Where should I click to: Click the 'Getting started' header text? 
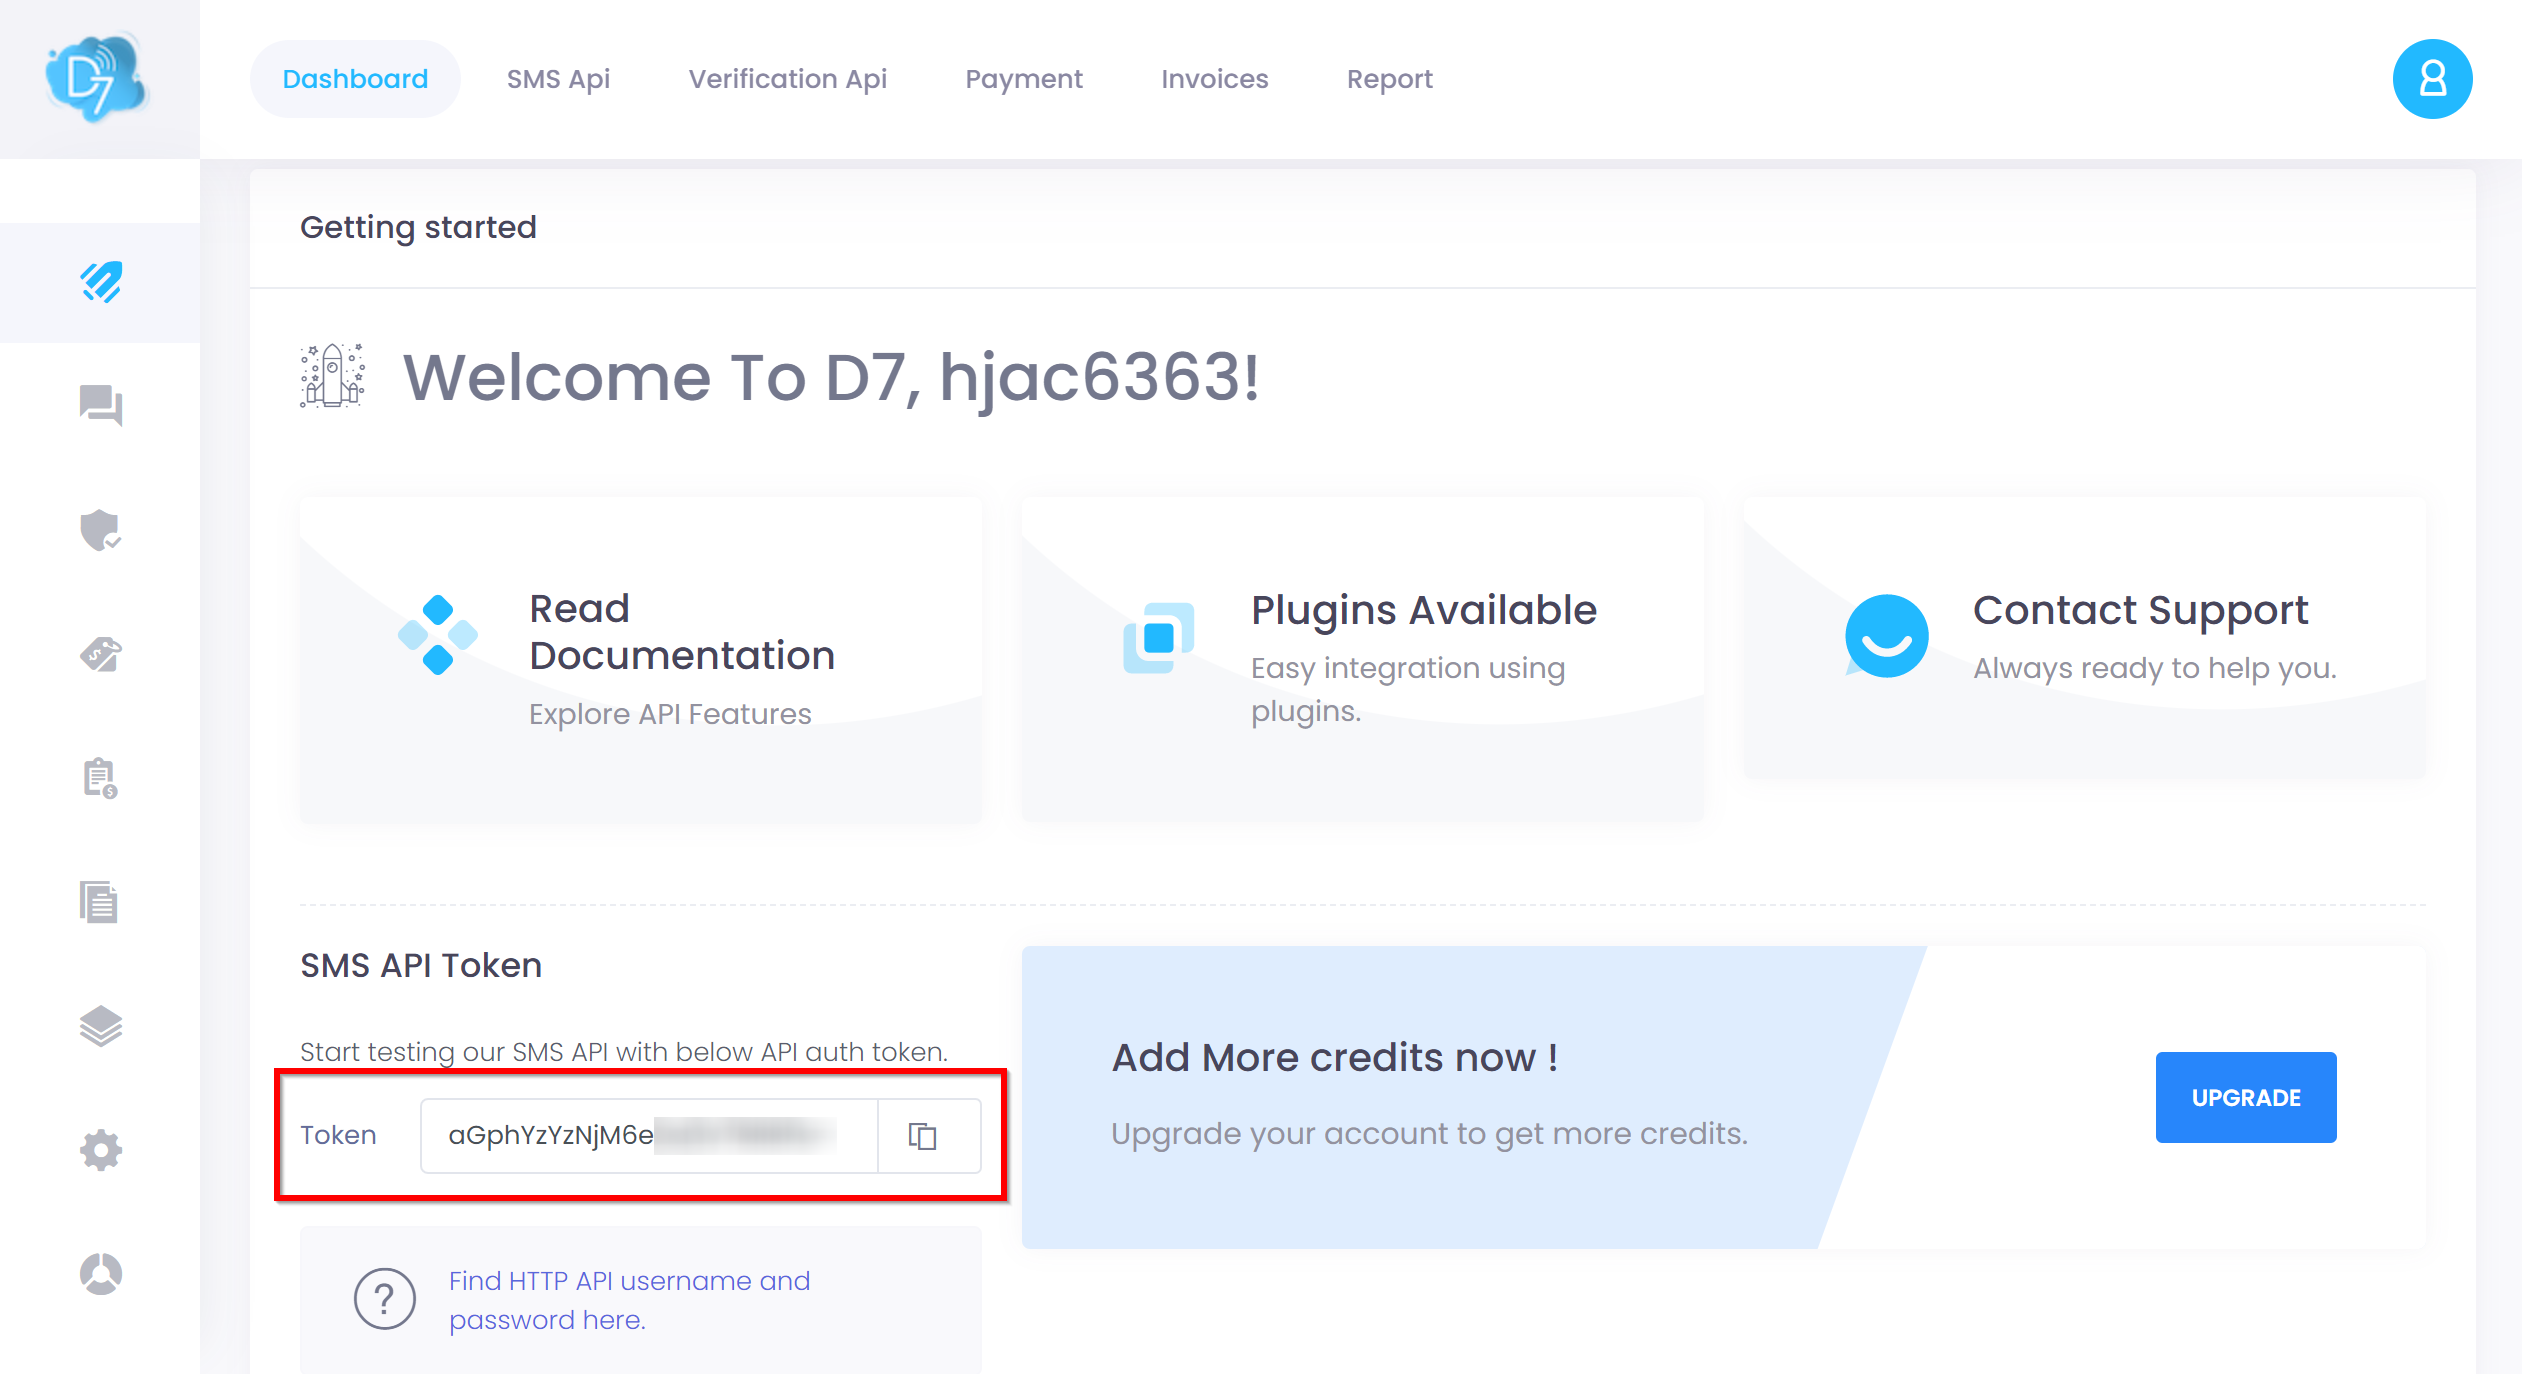pyautogui.click(x=418, y=227)
